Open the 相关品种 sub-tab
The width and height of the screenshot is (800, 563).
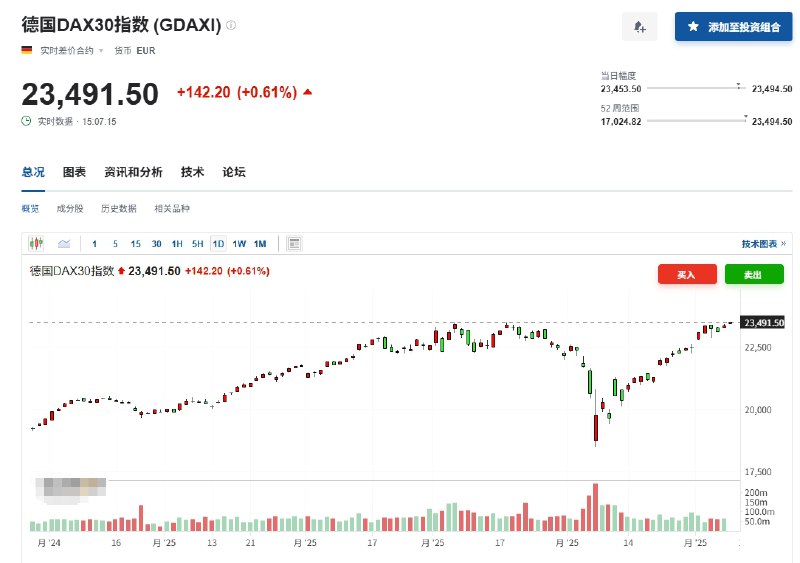tap(172, 208)
